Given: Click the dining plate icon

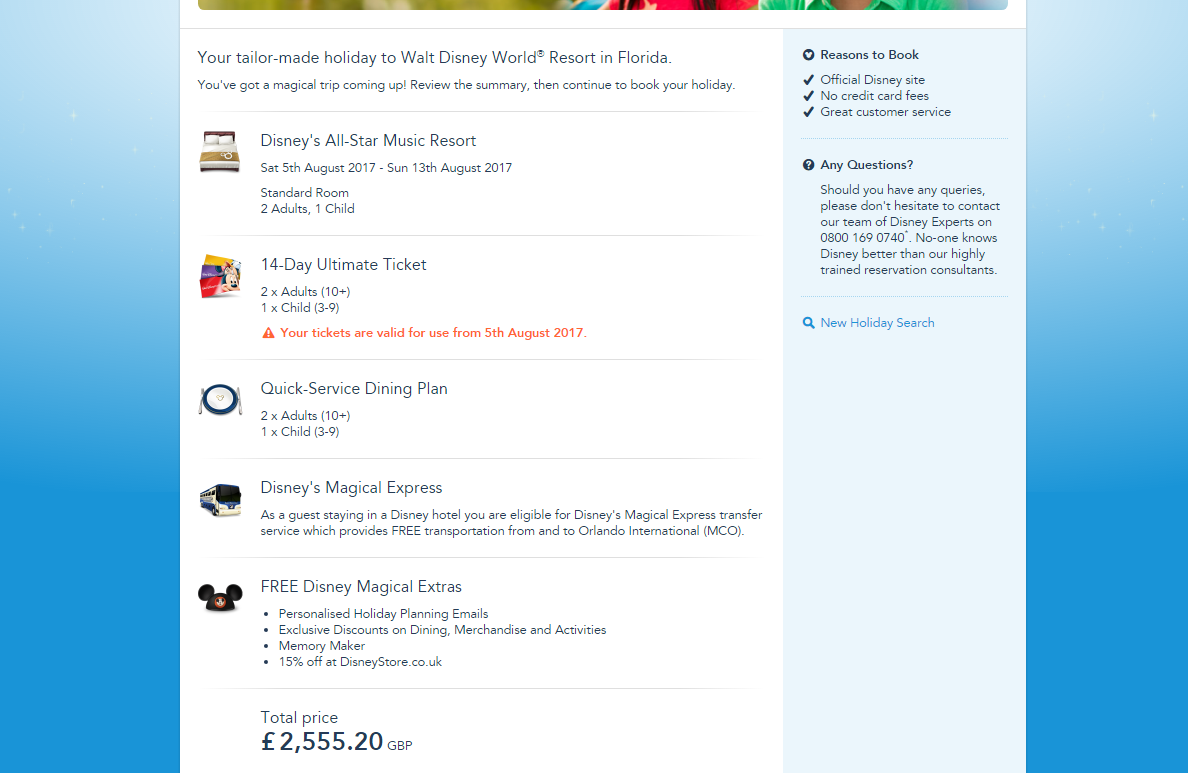Looking at the screenshot, I should (x=220, y=400).
